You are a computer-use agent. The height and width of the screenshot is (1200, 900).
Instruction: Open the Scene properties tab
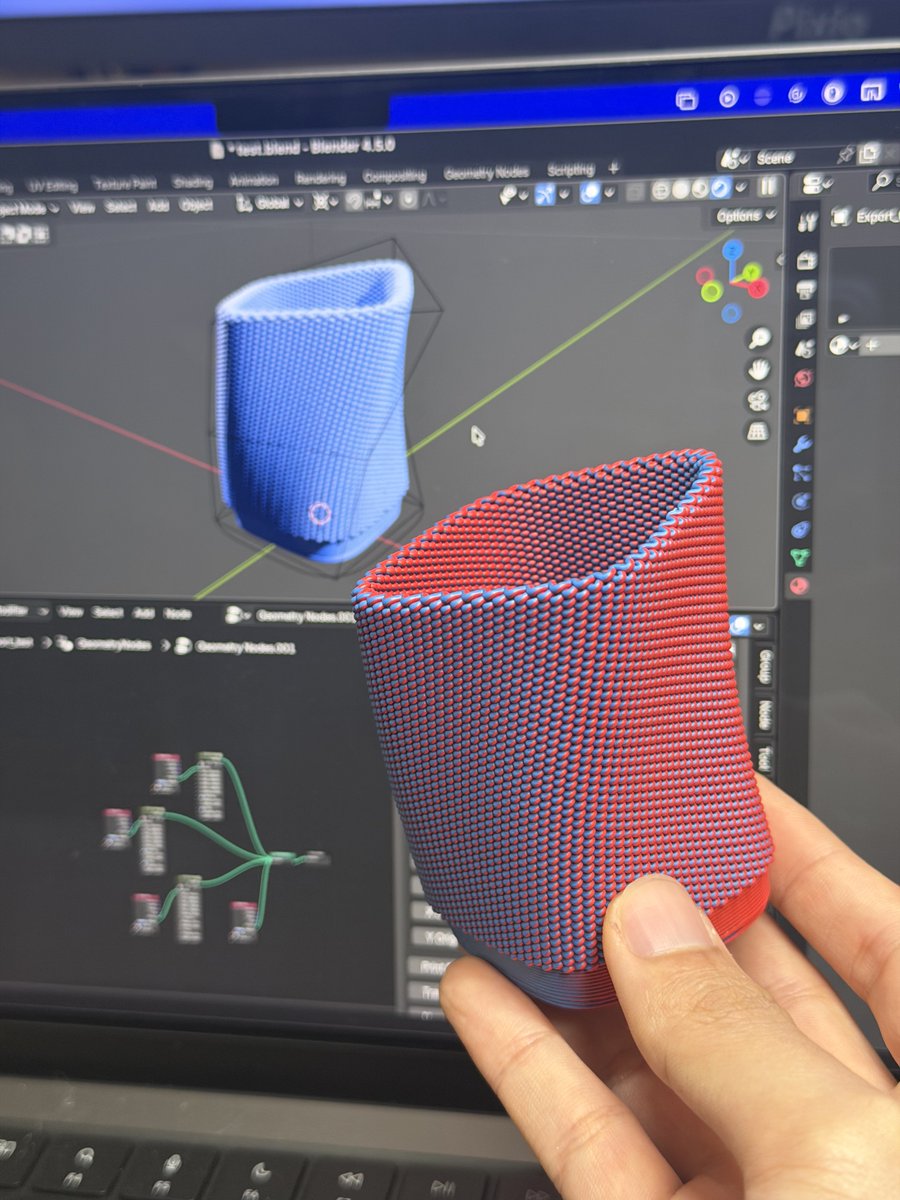[x=804, y=349]
